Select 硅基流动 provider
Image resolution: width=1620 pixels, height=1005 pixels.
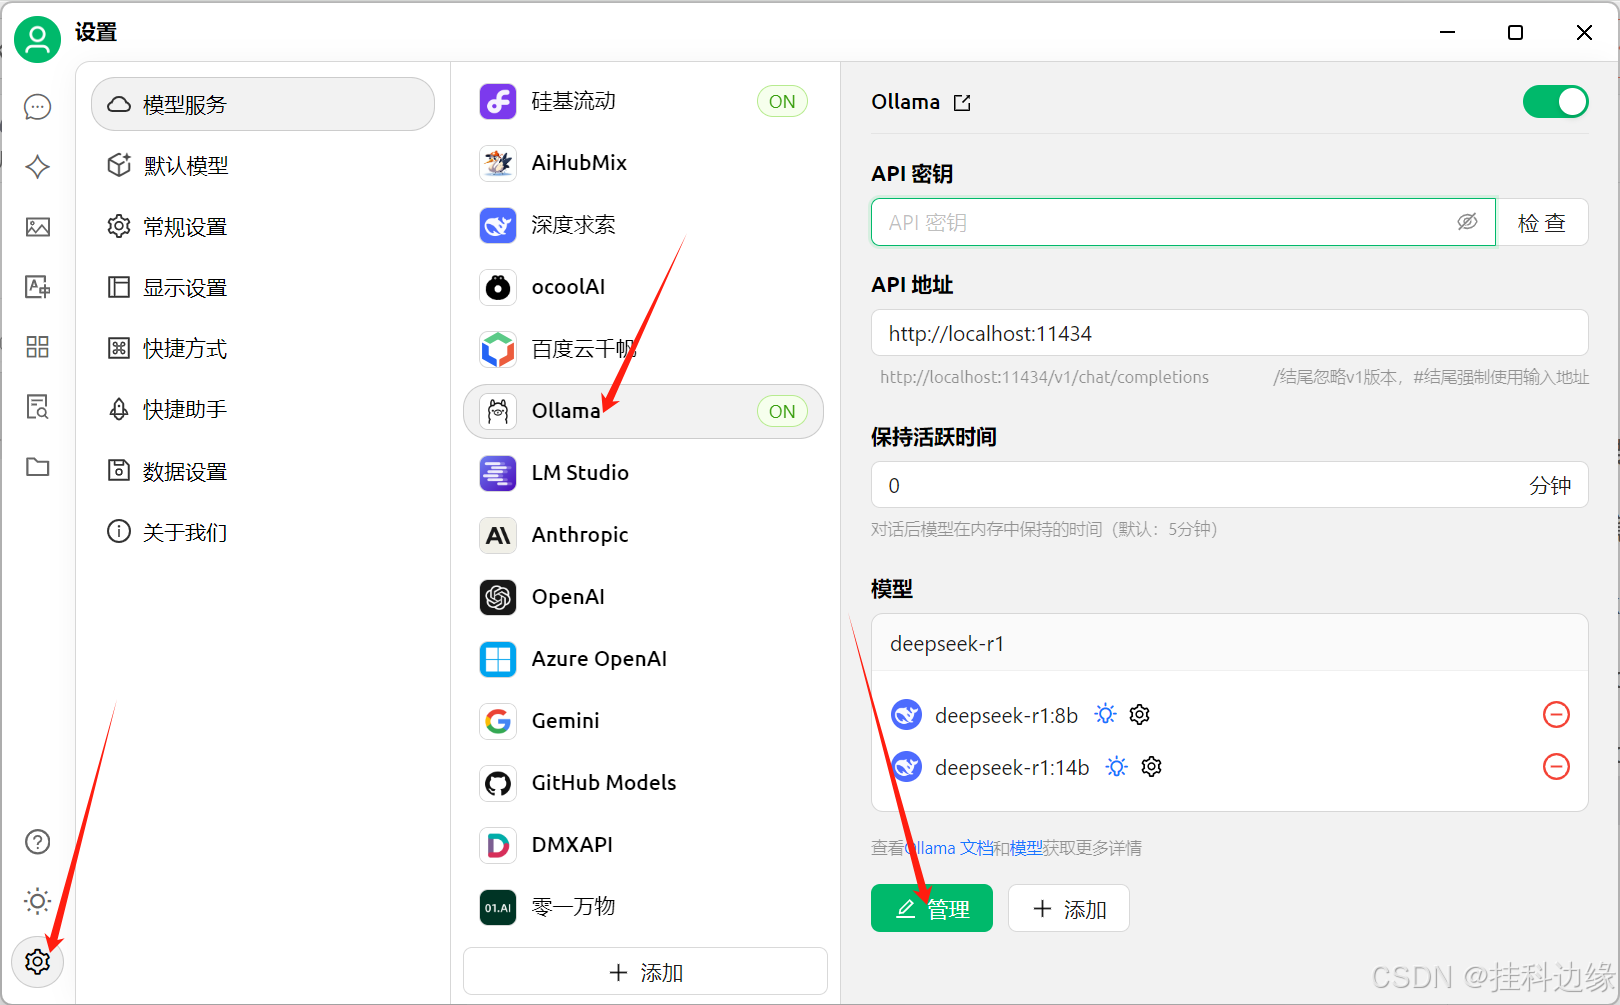(643, 101)
